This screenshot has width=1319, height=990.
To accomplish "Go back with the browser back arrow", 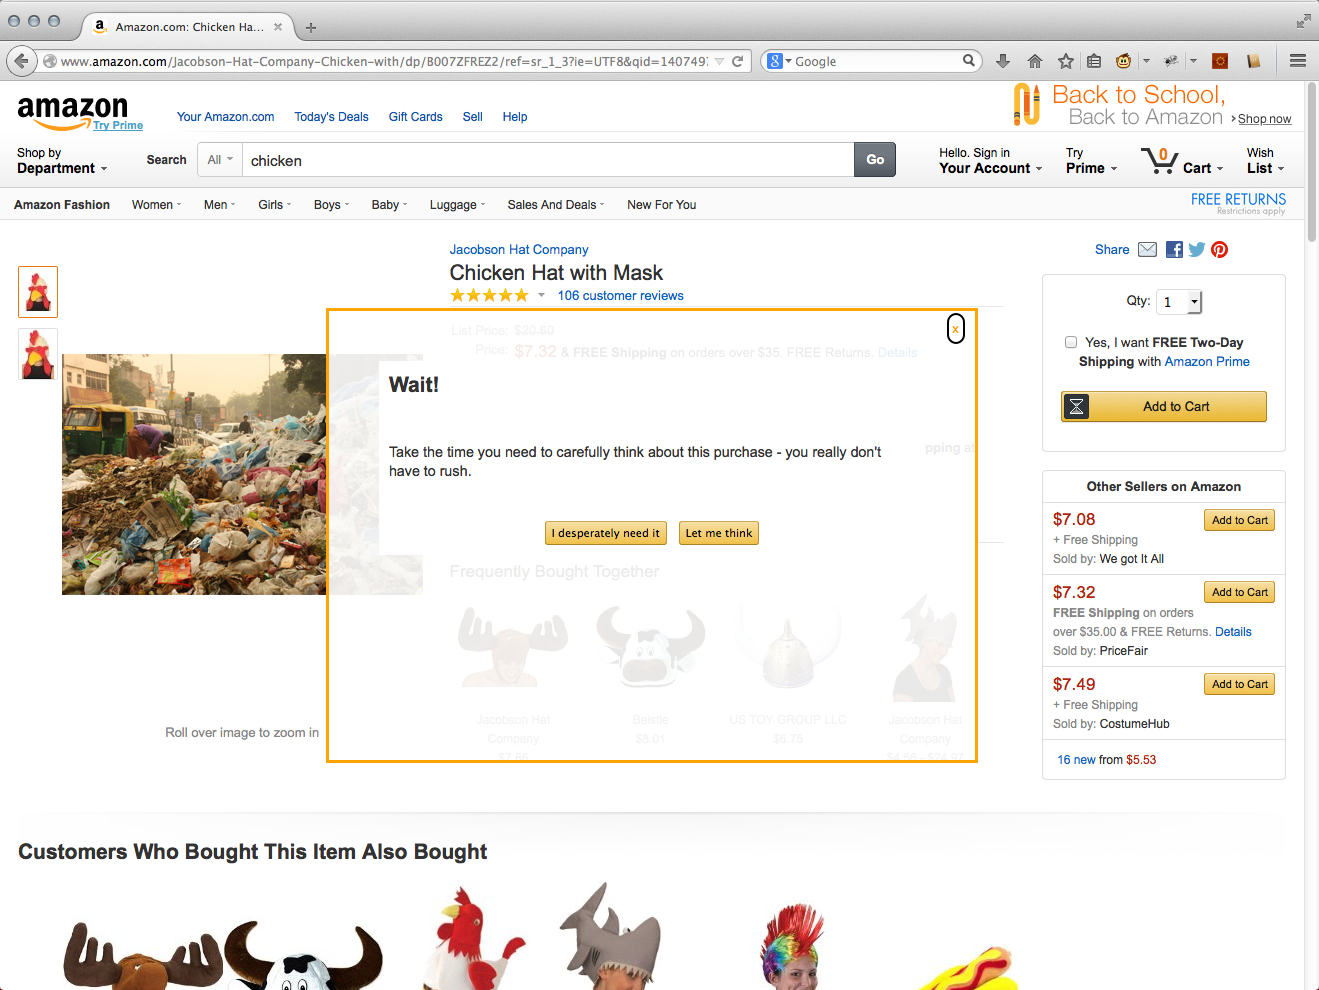I will pyautogui.click(x=21, y=61).
